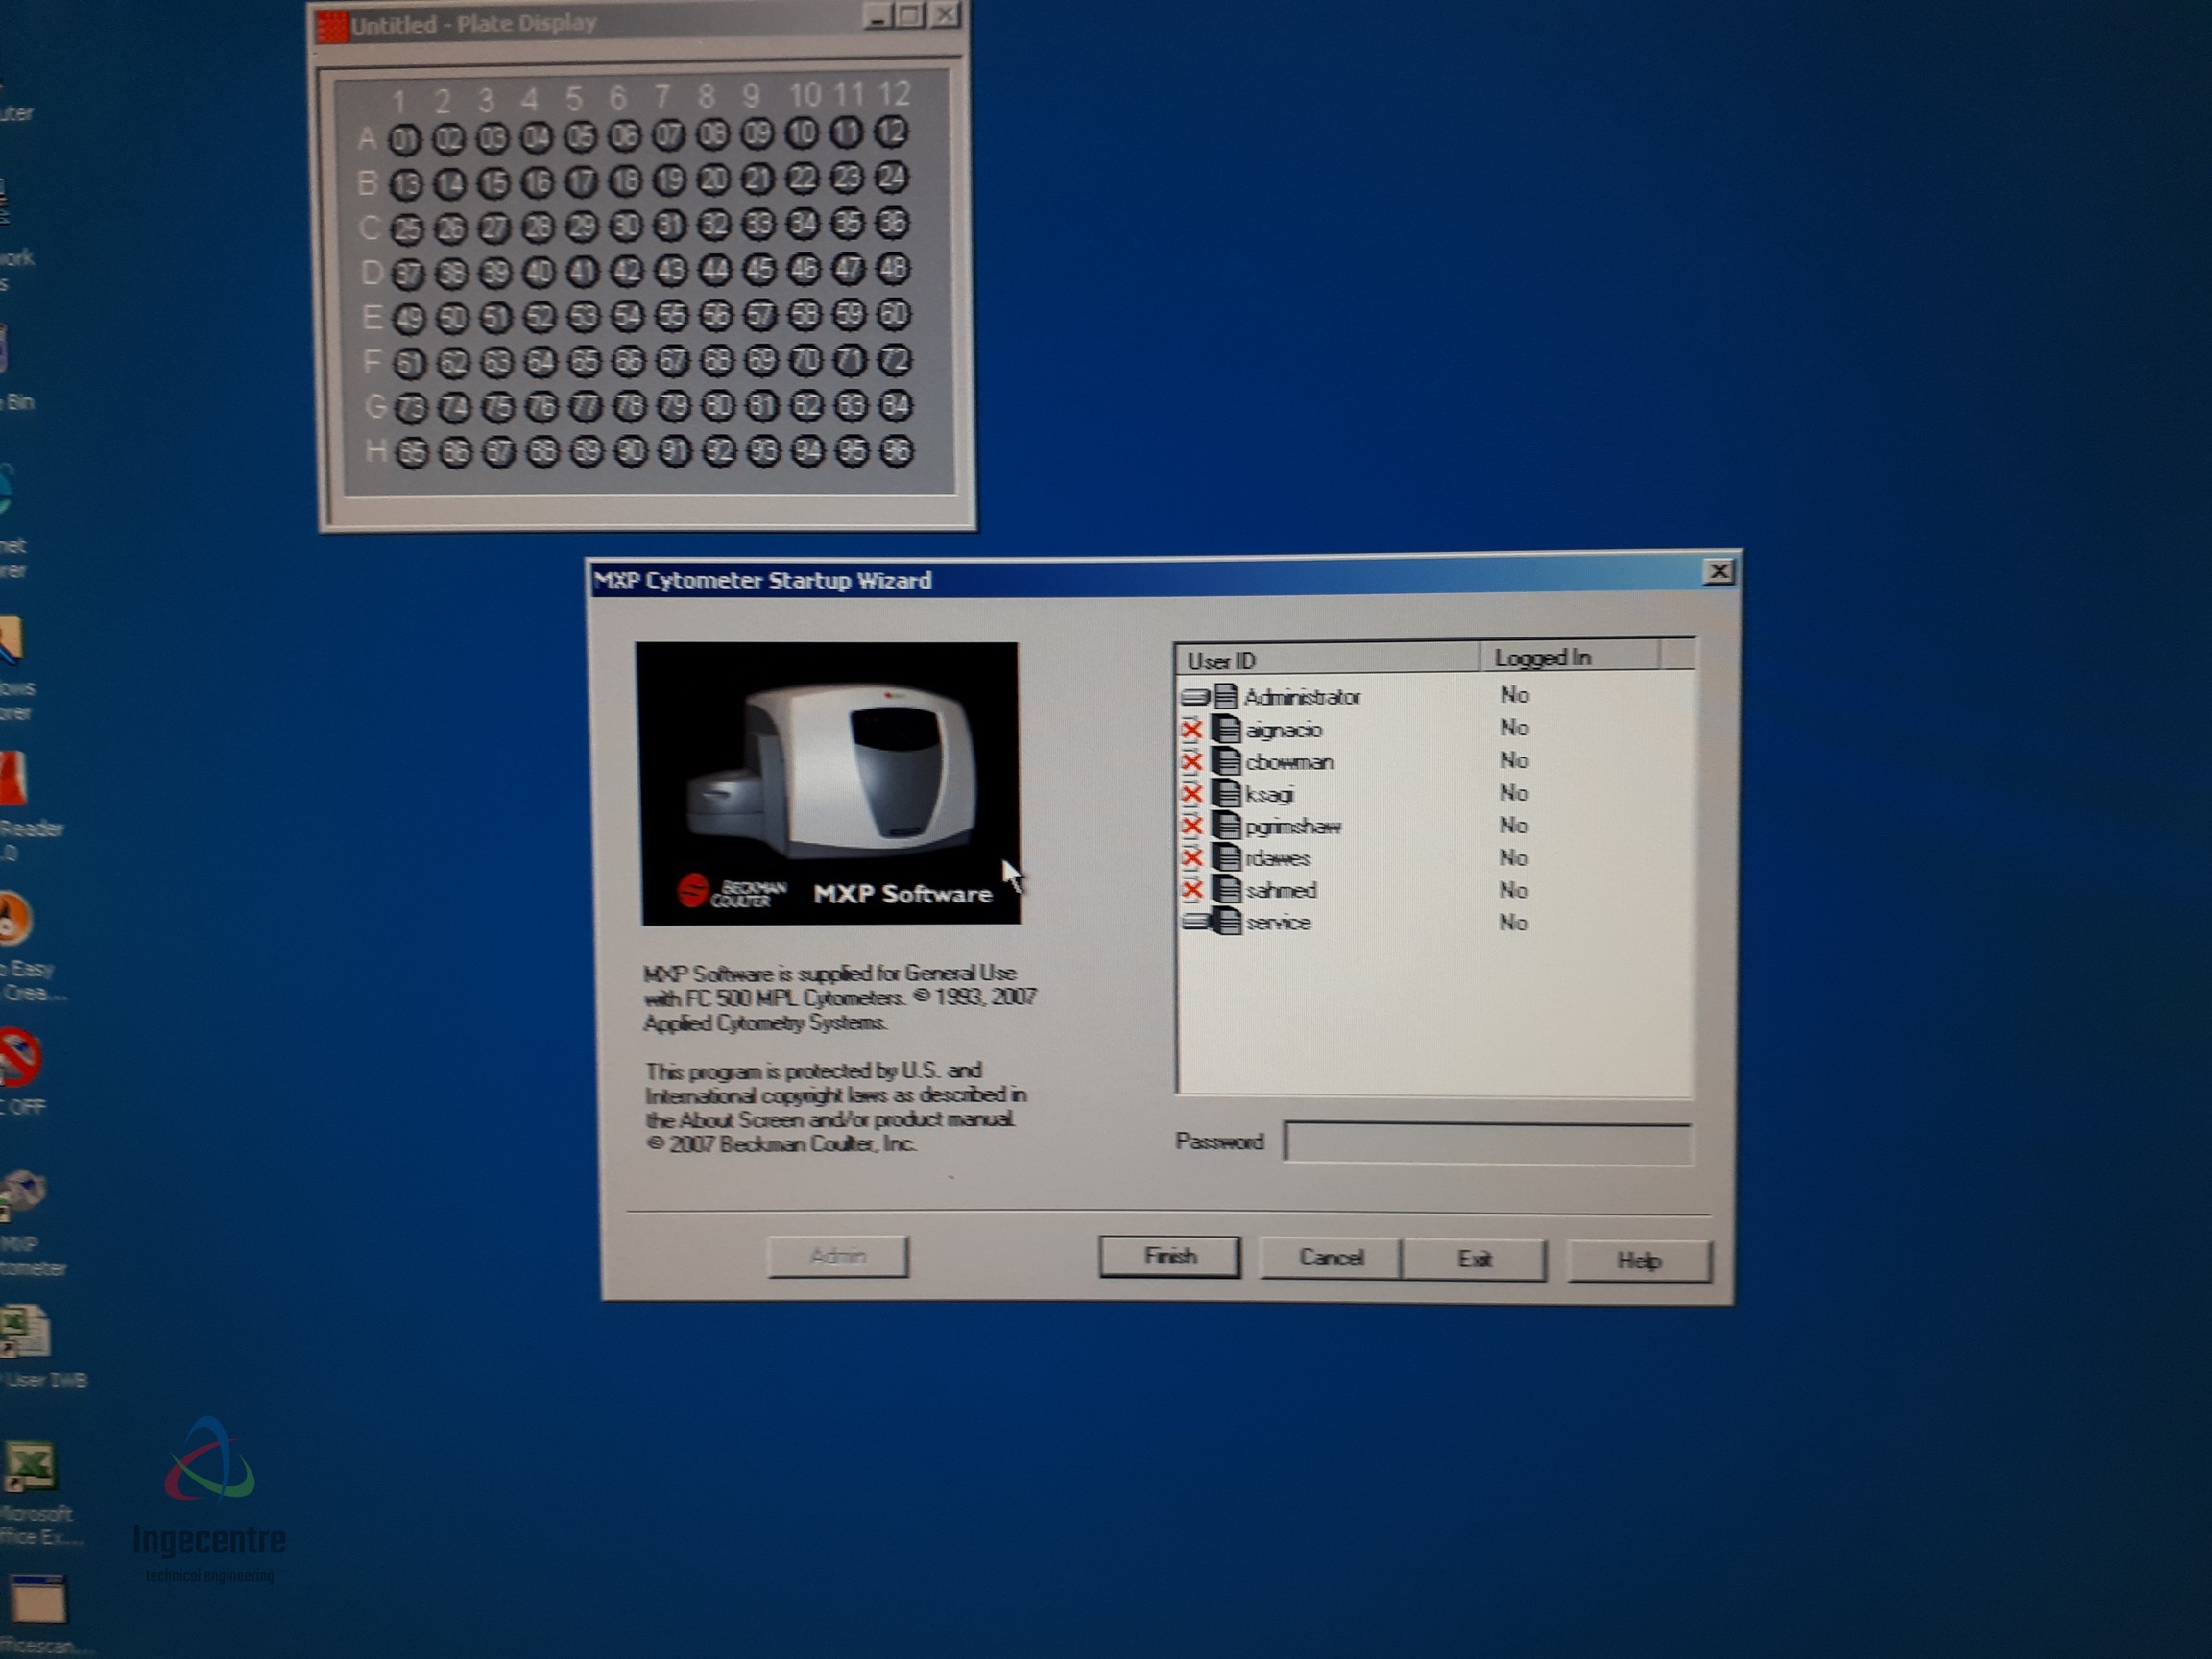Viewport: 2212px width, 1659px height.
Task: Click column label 6 in Plate Display
Action: [618, 98]
